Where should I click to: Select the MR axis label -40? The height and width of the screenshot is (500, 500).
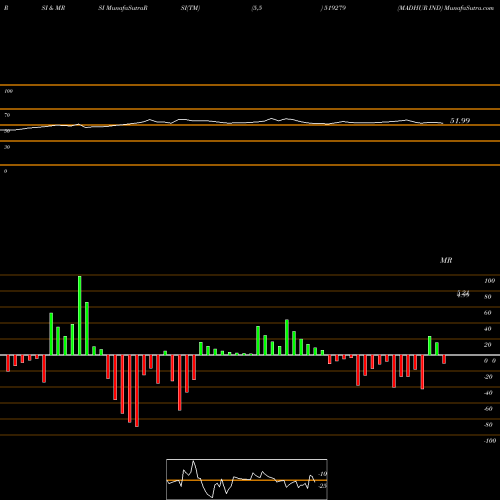coord(488,393)
